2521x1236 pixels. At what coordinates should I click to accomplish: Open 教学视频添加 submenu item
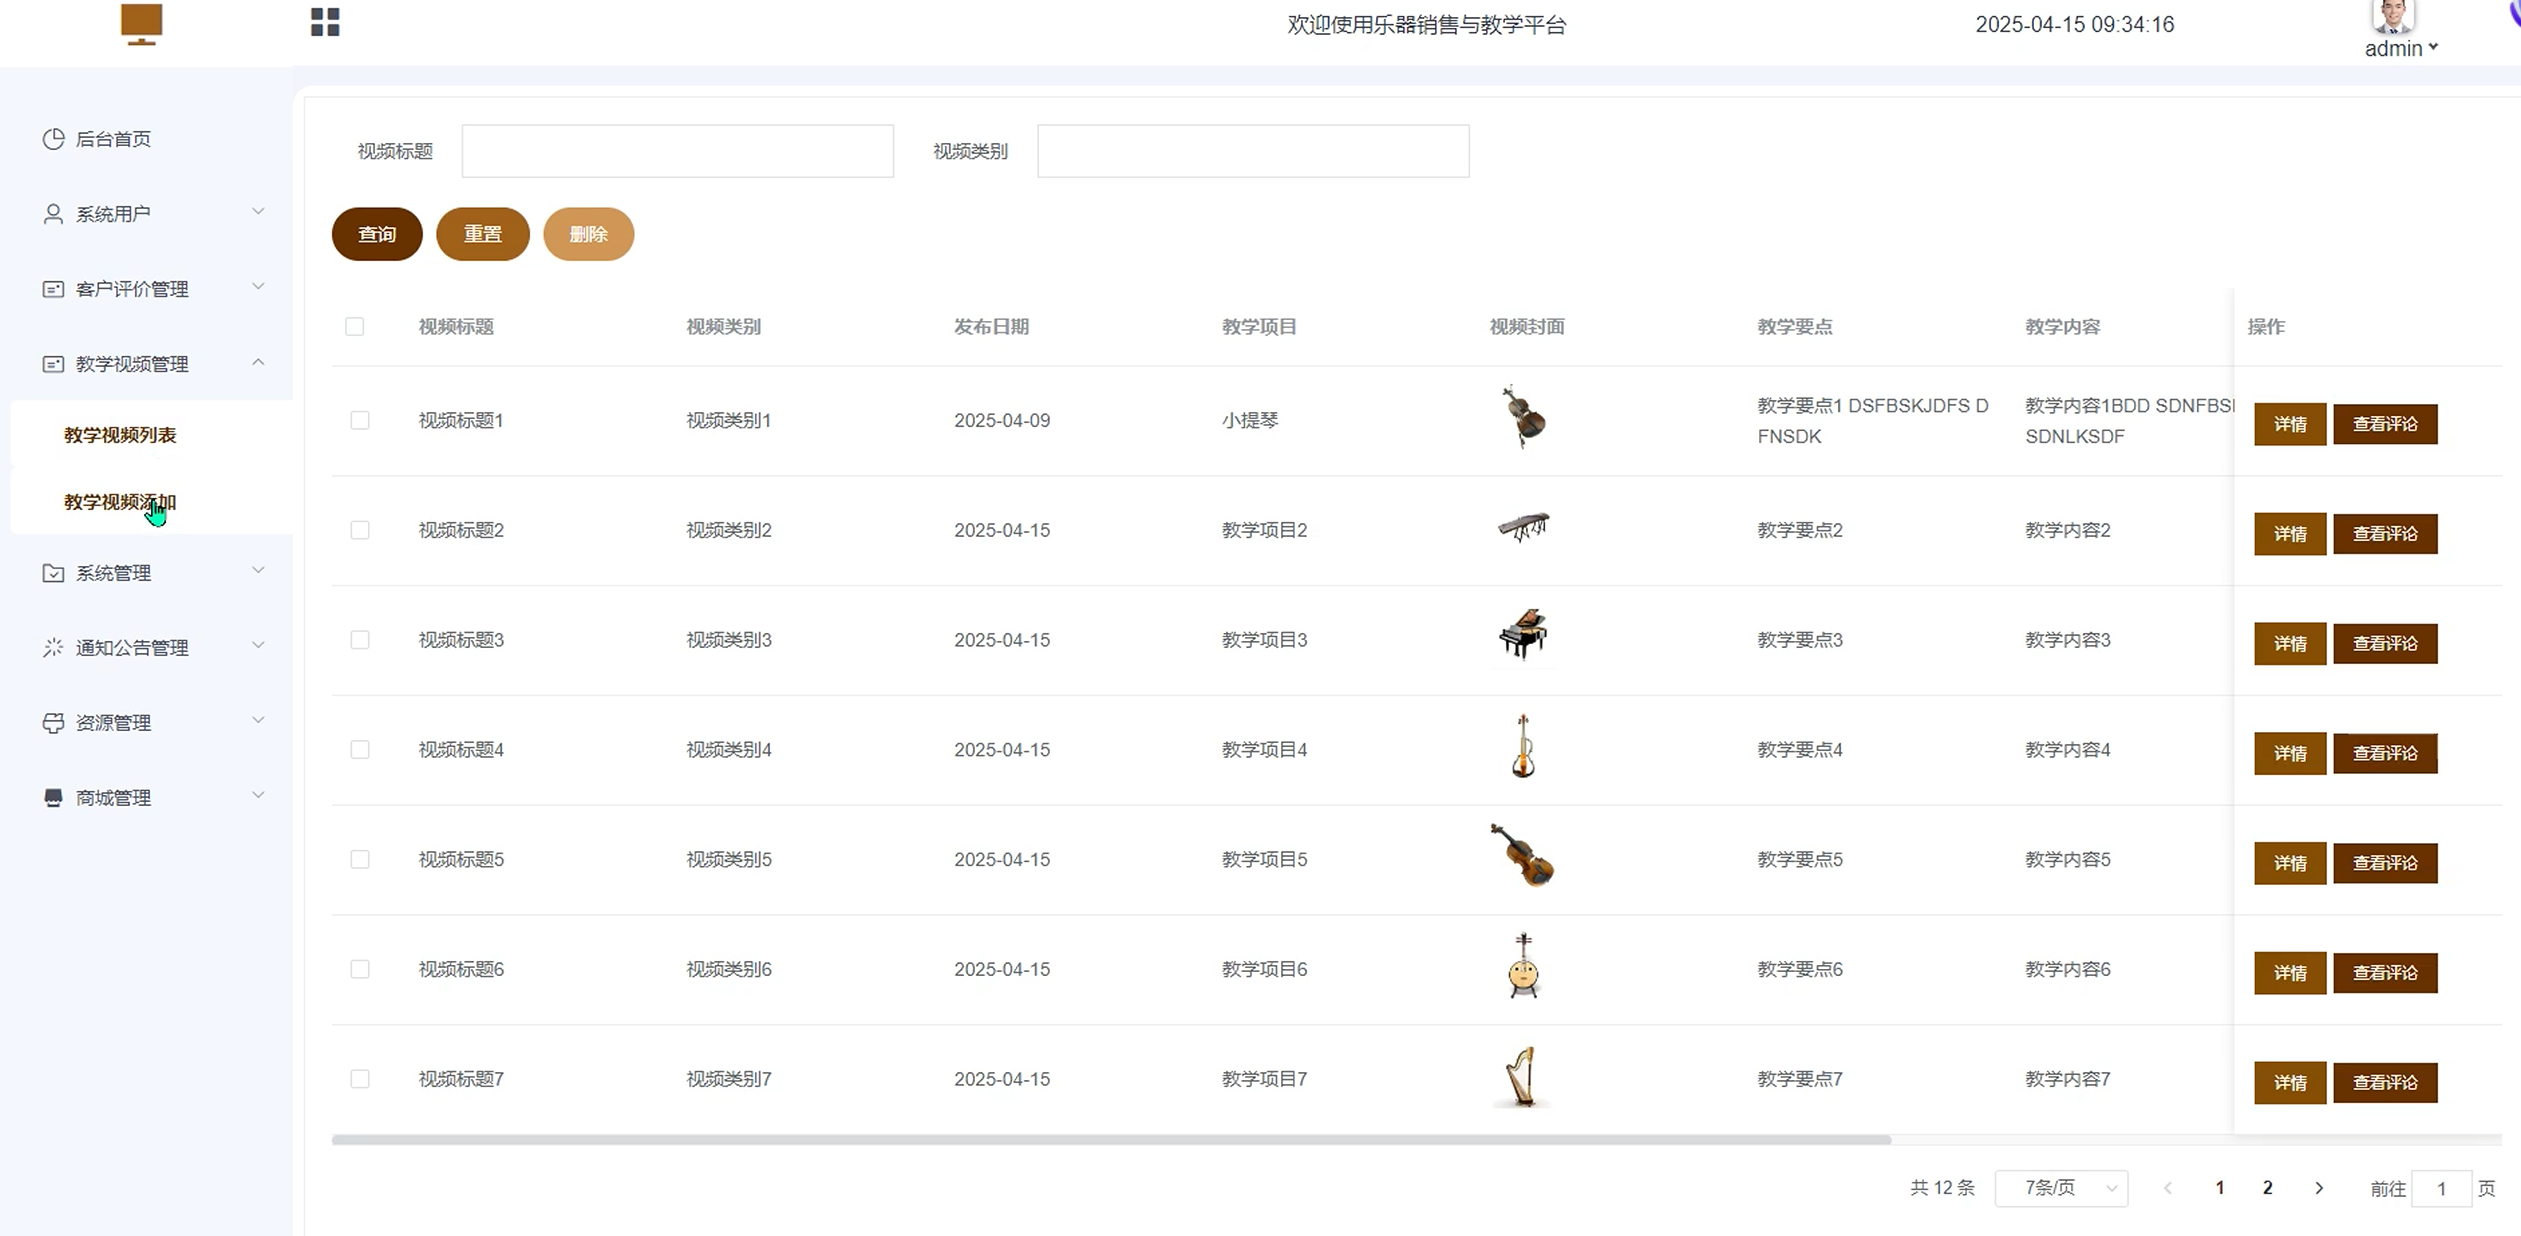[x=120, y=502]
